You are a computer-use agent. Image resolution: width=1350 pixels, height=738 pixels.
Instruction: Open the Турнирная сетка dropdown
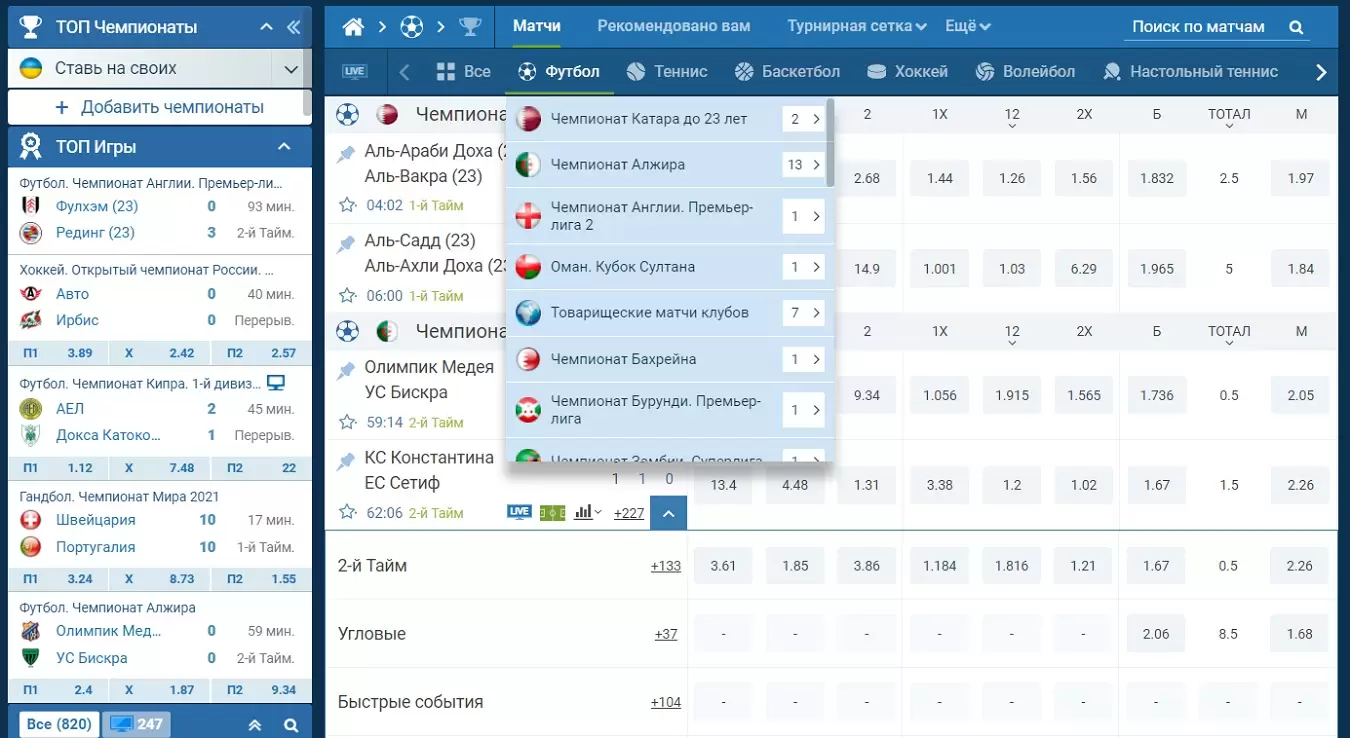pyautogui.click(x=856, y=26)
